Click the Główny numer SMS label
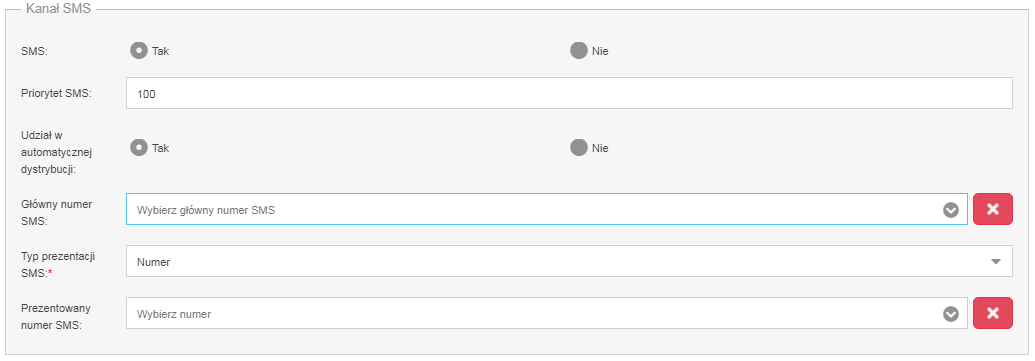The width and height of the screenshot is (1035, 361). pyautogui.click(x=57, y=213)
